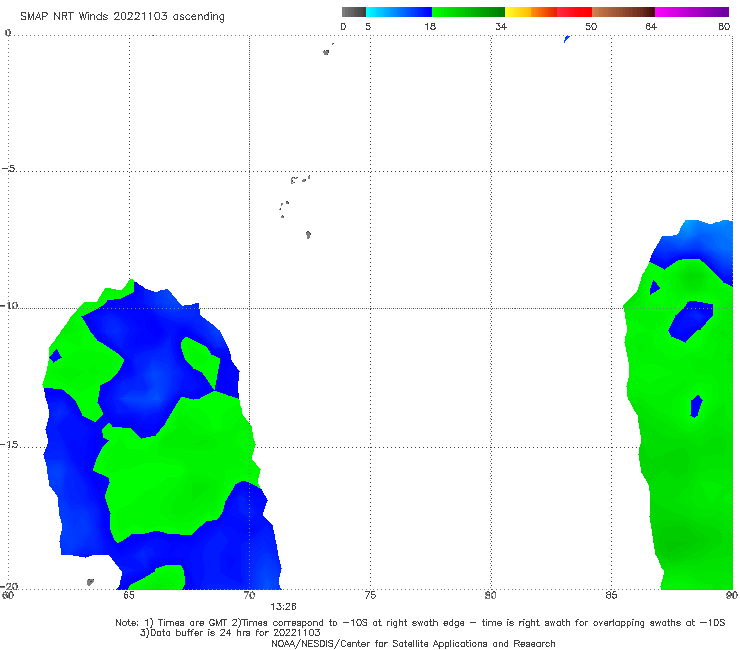Click longitude axis label '70'

point(249,595)
